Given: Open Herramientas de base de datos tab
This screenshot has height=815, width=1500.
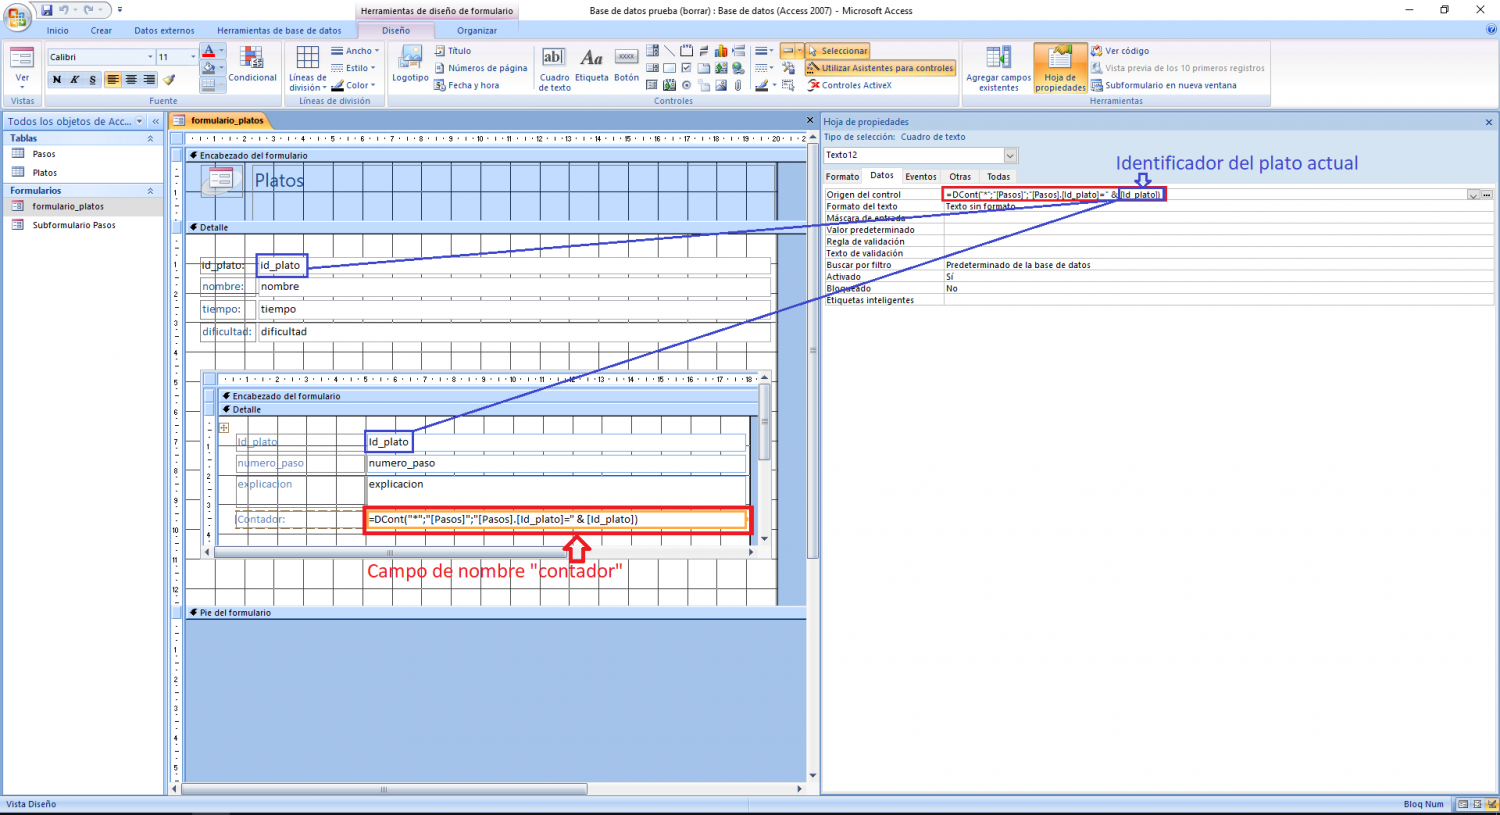Looking at the screenshot, I should pyautogui.click(x=279, y=30).
